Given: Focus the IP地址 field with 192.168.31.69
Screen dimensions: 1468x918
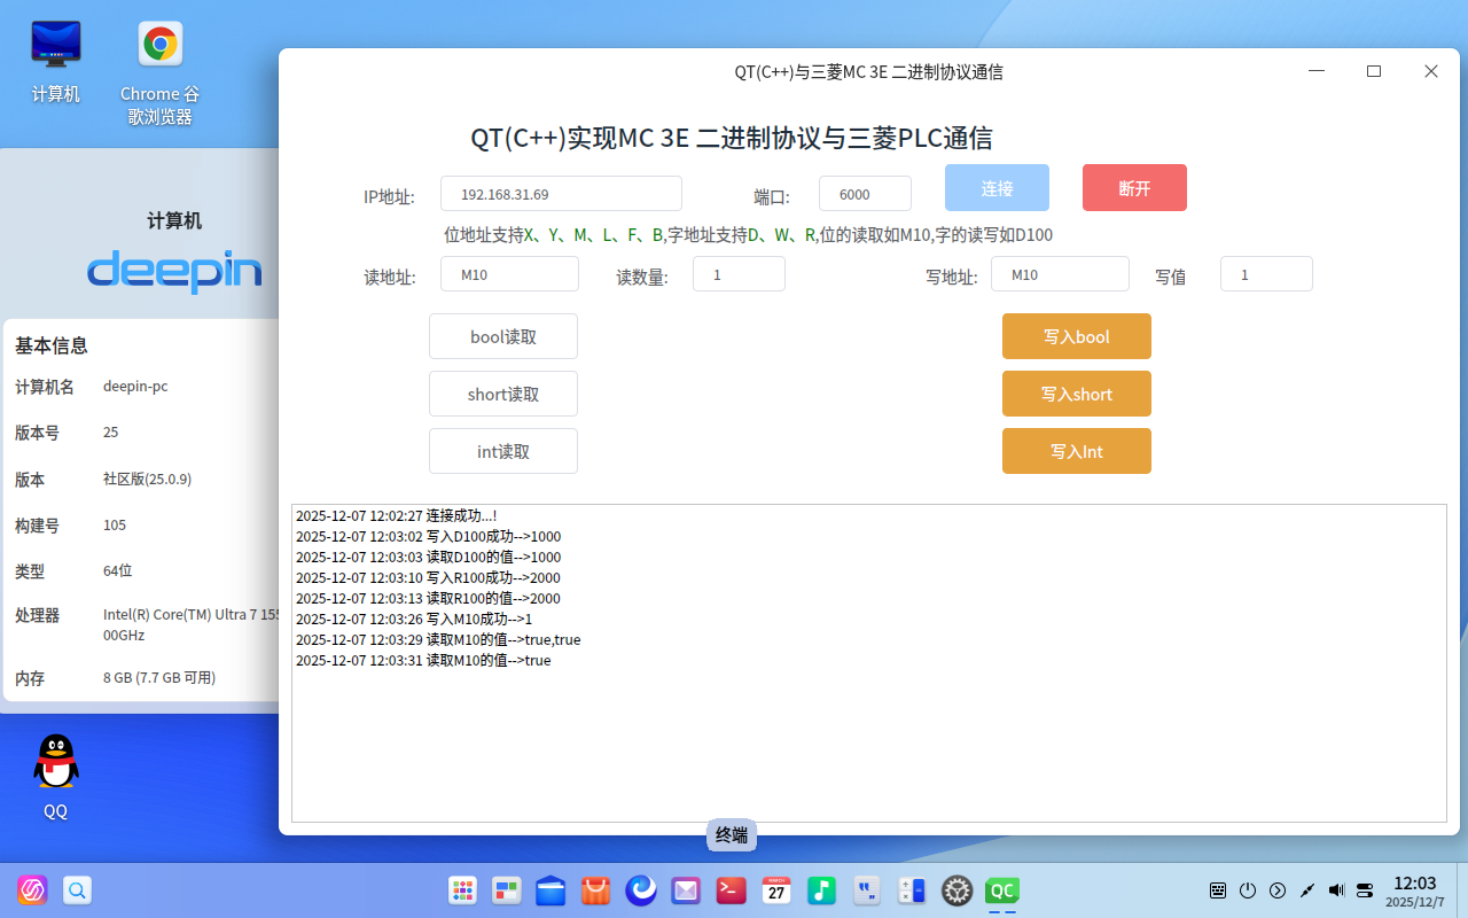Looking at the screenshot, I should coord(561,194).
